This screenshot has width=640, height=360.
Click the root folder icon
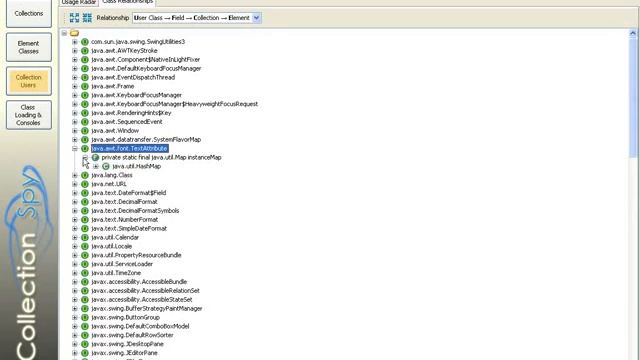(74, 33)
